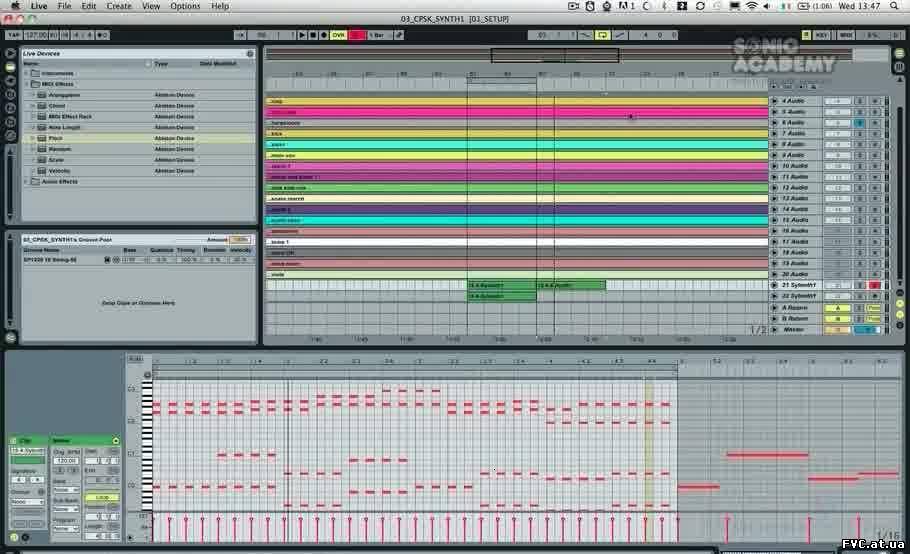Click the Type column header

coord(161,64)
